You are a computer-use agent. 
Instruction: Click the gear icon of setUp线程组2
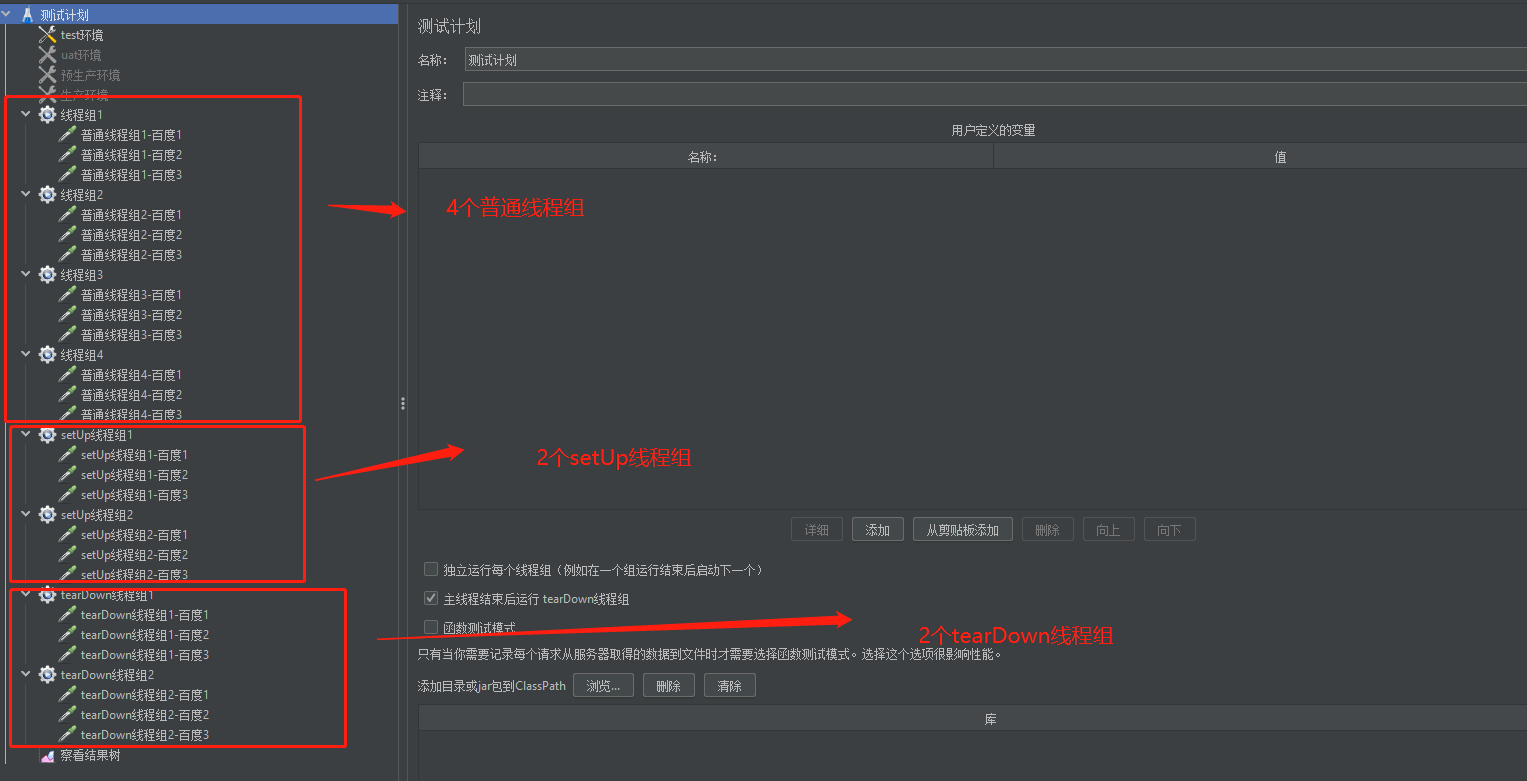(47, 515)
